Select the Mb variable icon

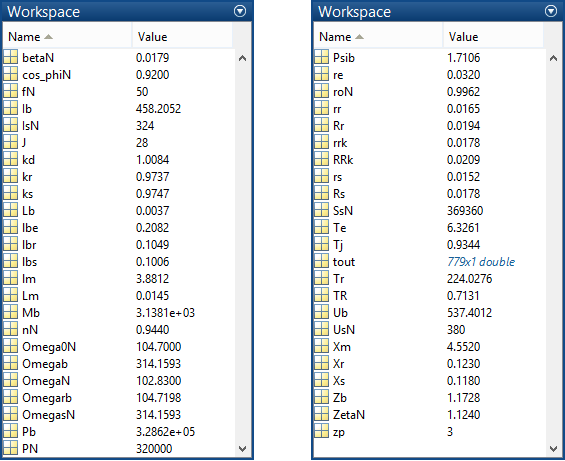(10, 312)
